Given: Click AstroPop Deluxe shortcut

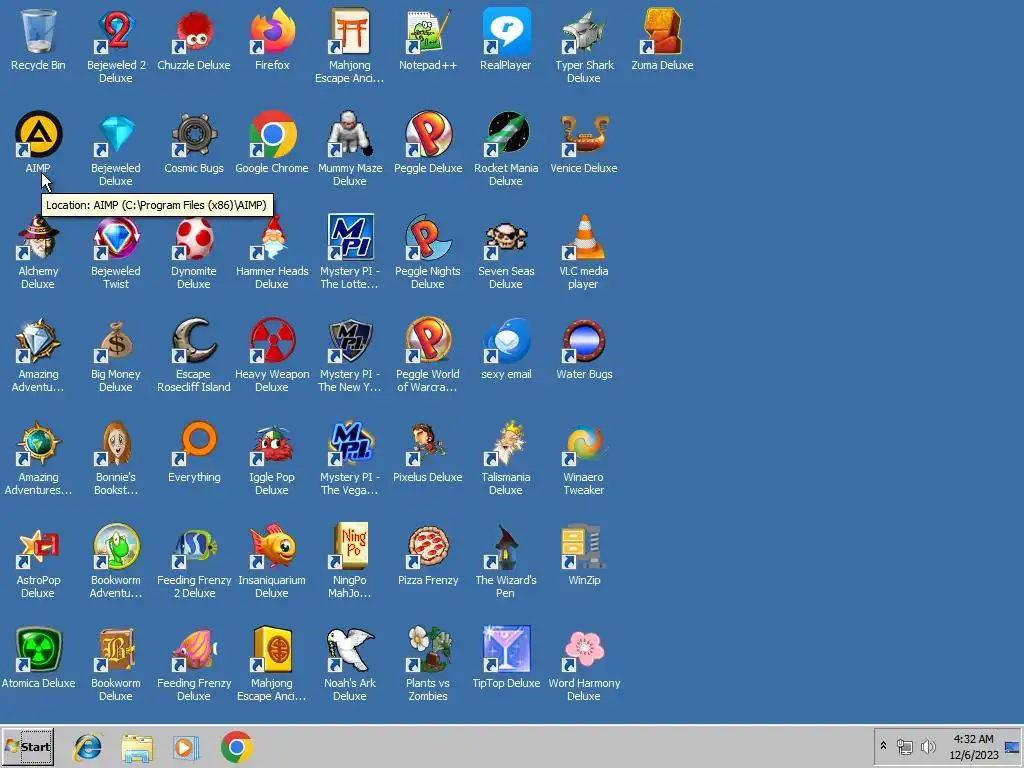Looking at the screenshot, I should click(38, 547).
